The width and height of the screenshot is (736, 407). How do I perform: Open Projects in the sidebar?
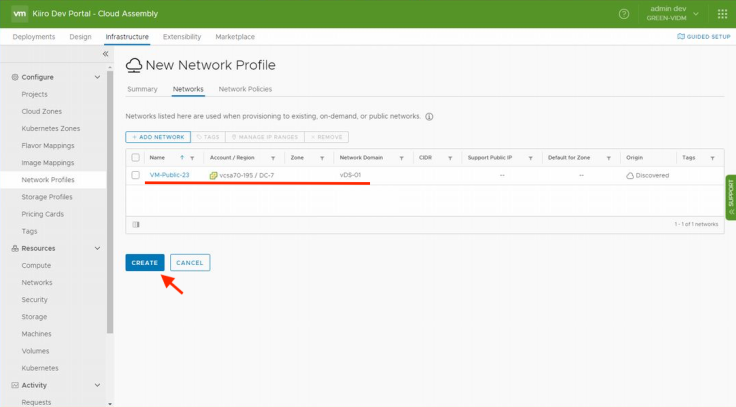(x=34, y=94)
